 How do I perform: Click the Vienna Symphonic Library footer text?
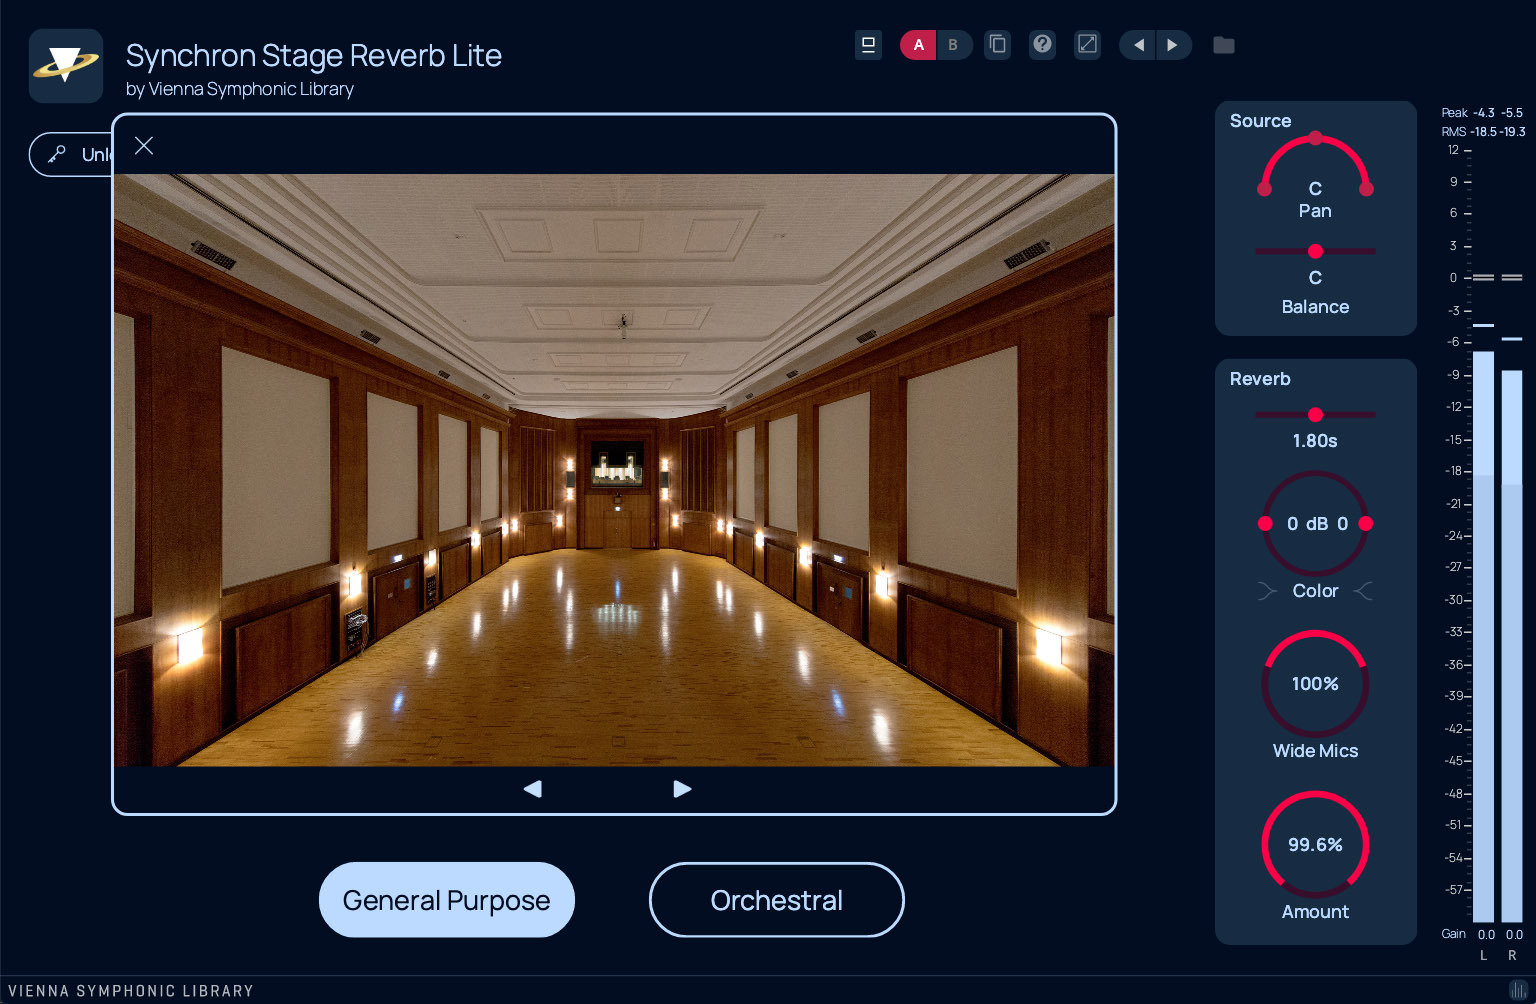131,991
